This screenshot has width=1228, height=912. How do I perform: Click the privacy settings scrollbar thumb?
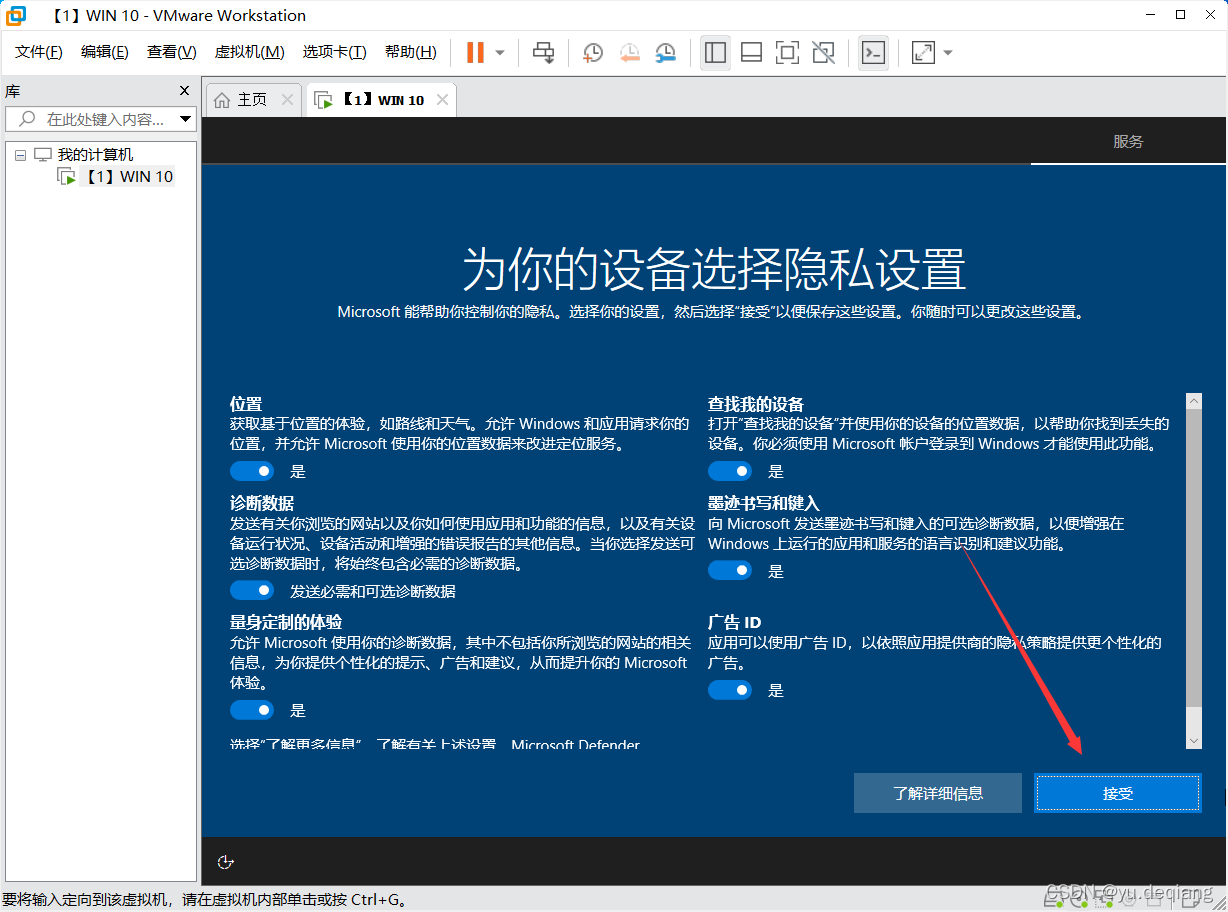pyautogui.click(x=1193, y=558)
